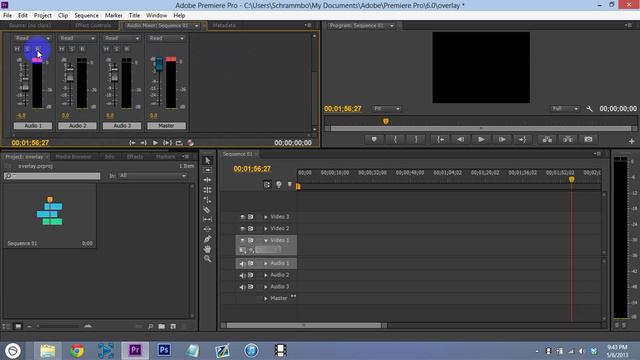Click the Project panel search field
This screenshot has width=640, height=360.
[x=52, y=176]
